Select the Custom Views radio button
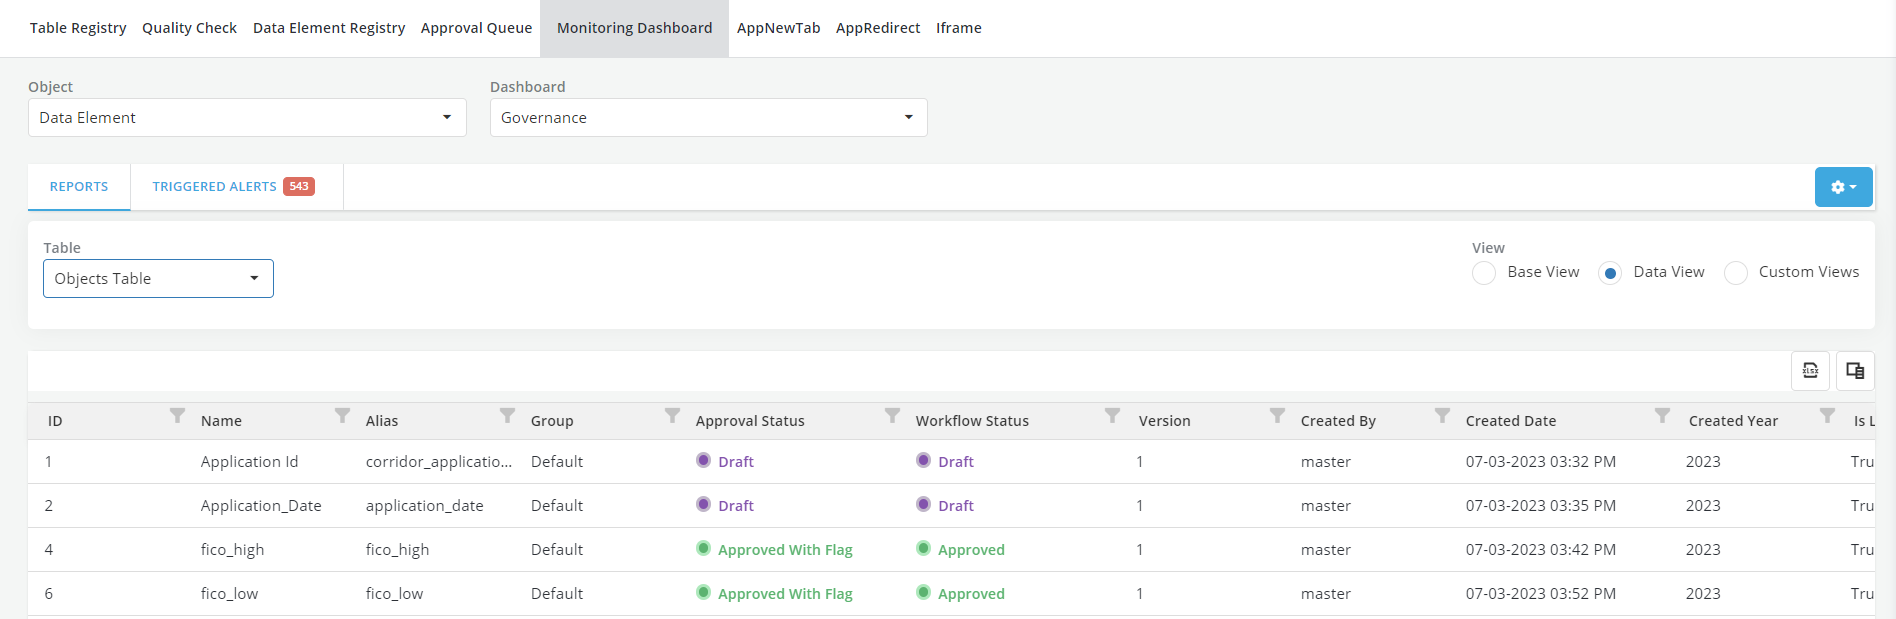Image resolution: width=1896 pixels, height=619 pixels. click(1736, 273)
